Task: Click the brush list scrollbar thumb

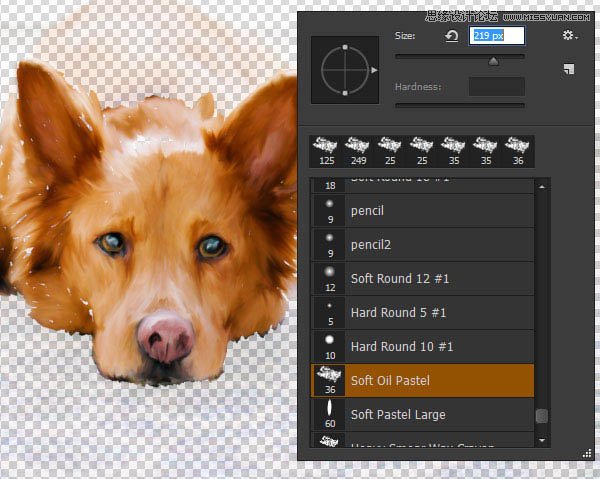Action: point(542,416)
